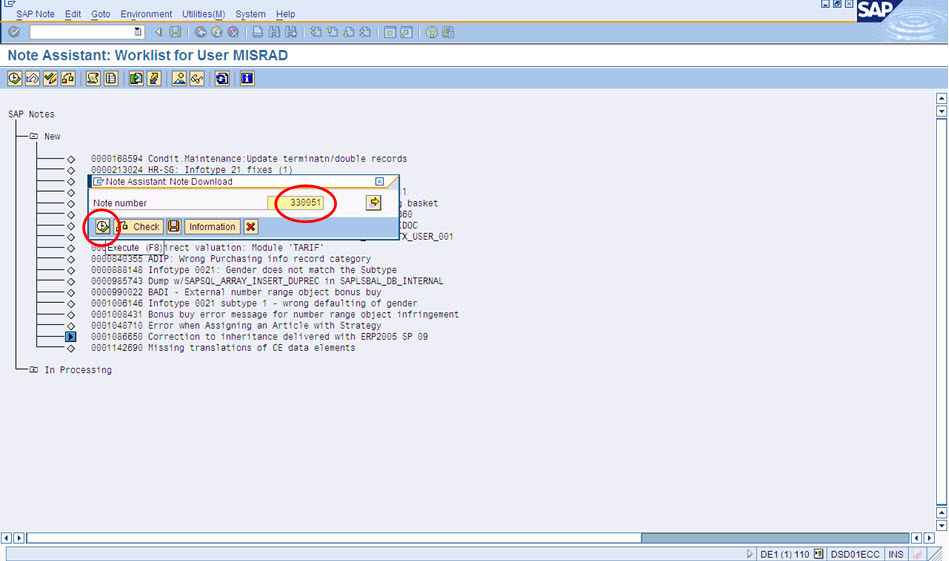The width and height of the screenshot is (949, 561).
Task: Open the Goto menu
Action: (x=100, y=14)
